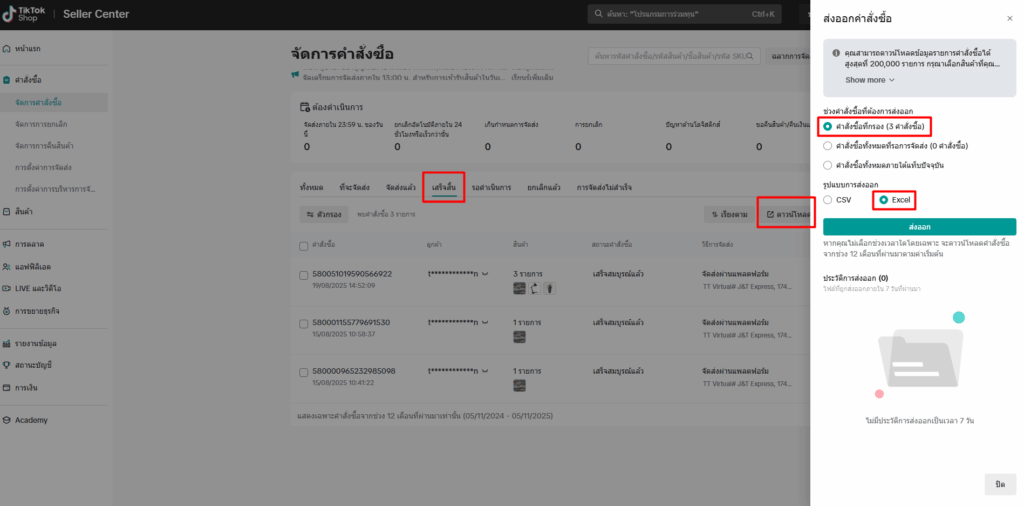
Task: Open the Marketing (การตลาด) megaphone icon
Action: 8,244
